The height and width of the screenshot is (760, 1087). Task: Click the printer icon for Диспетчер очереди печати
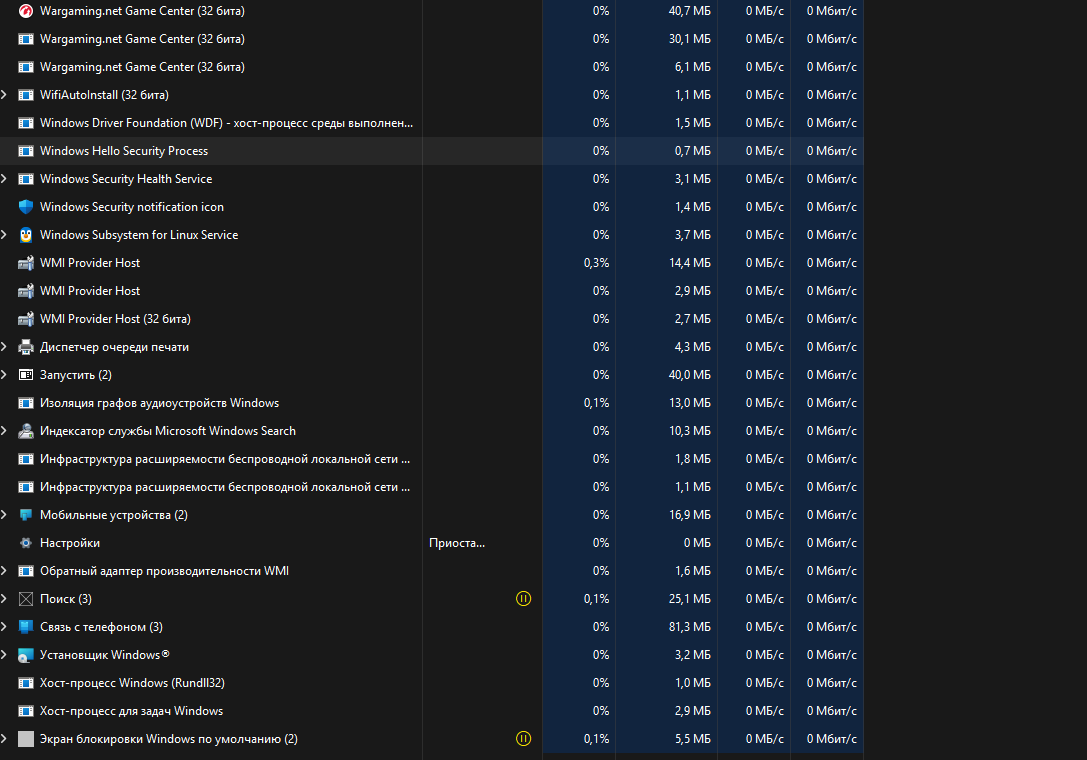coord(26,347)
